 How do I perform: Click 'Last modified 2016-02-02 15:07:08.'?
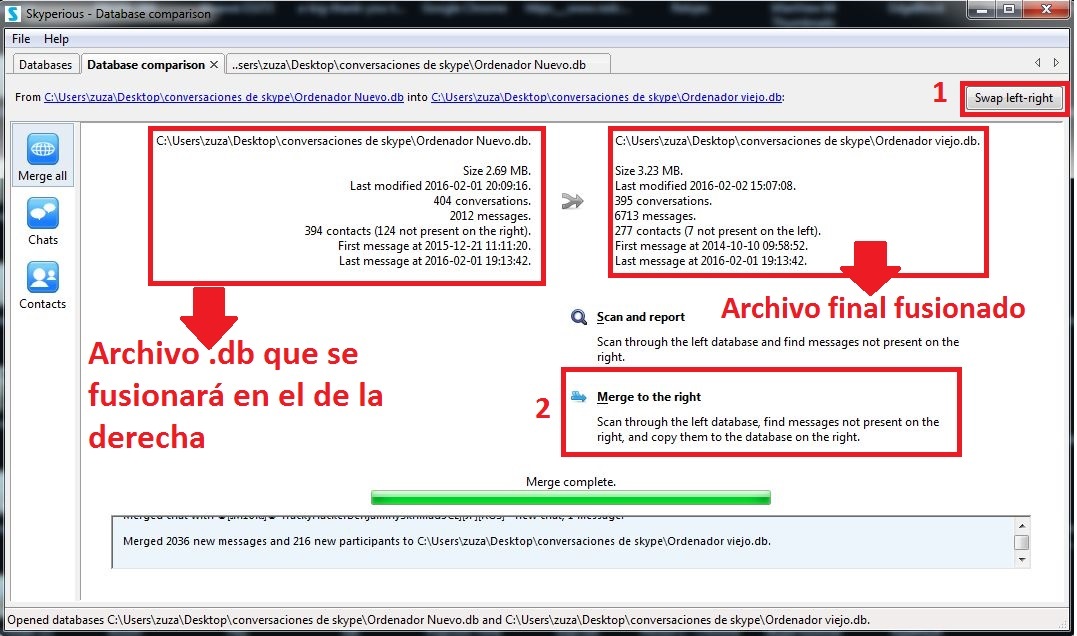point(705,185)
